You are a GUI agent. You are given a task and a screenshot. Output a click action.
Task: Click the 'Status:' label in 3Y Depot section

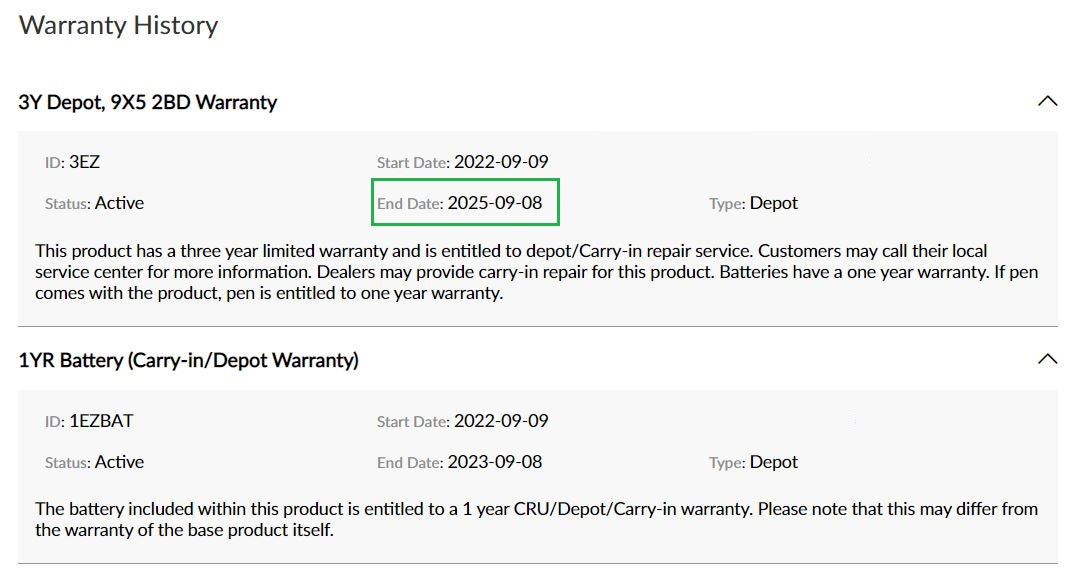pos(68,203)
